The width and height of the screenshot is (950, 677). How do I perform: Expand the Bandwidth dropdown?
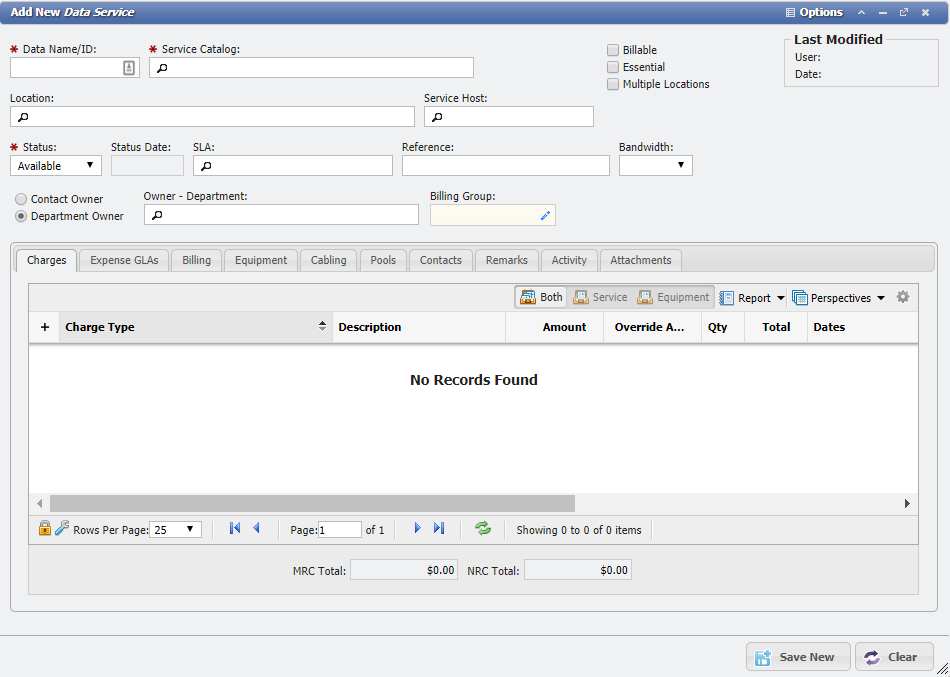655,166
